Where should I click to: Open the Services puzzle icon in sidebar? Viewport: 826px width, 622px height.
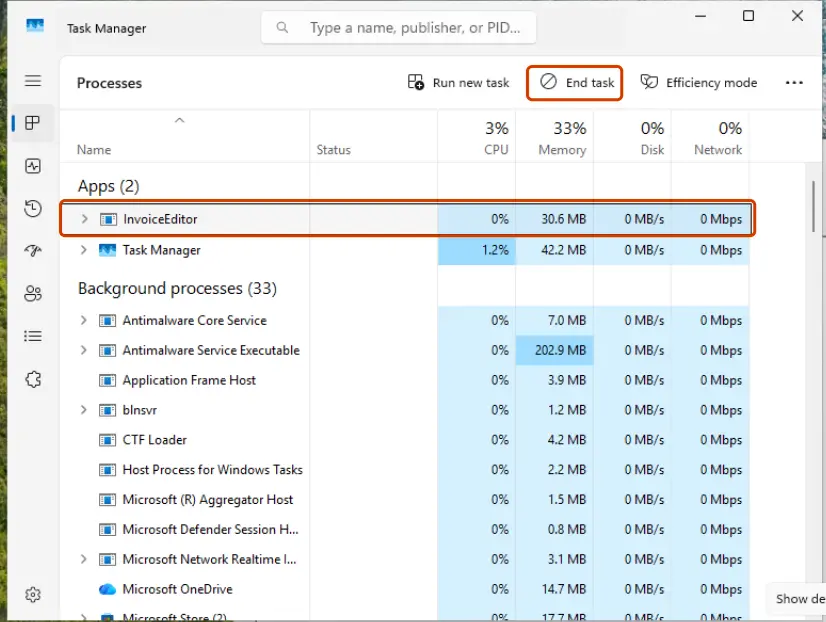point(33,379)
